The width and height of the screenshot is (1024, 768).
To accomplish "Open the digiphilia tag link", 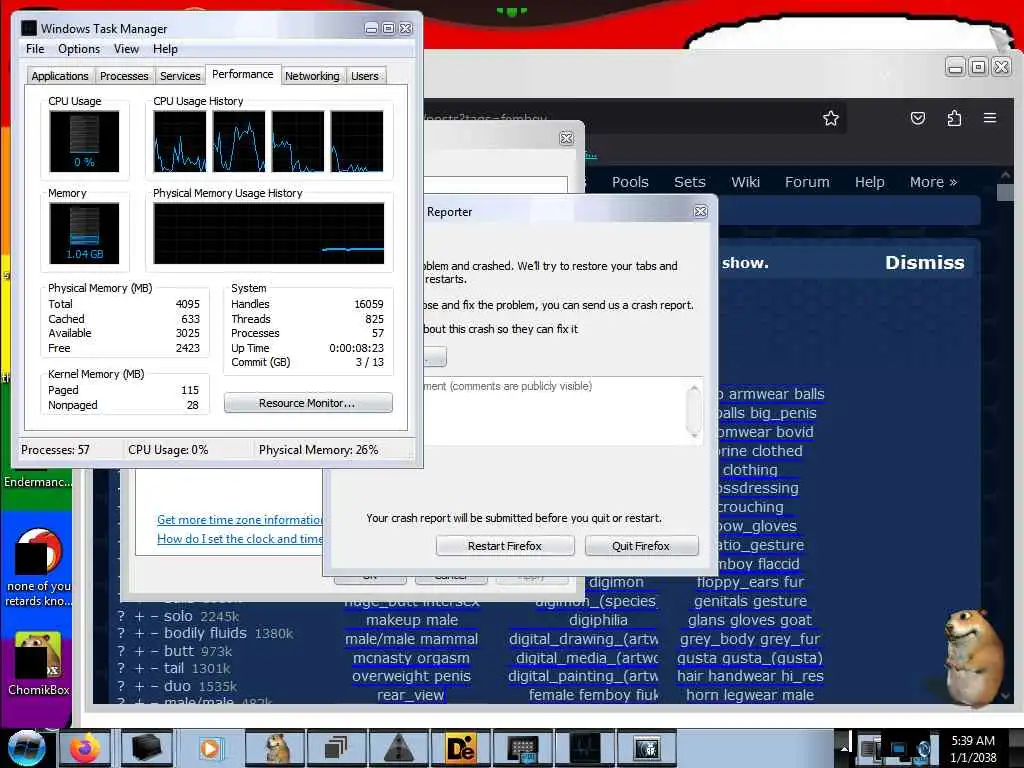I will [598, 620].
